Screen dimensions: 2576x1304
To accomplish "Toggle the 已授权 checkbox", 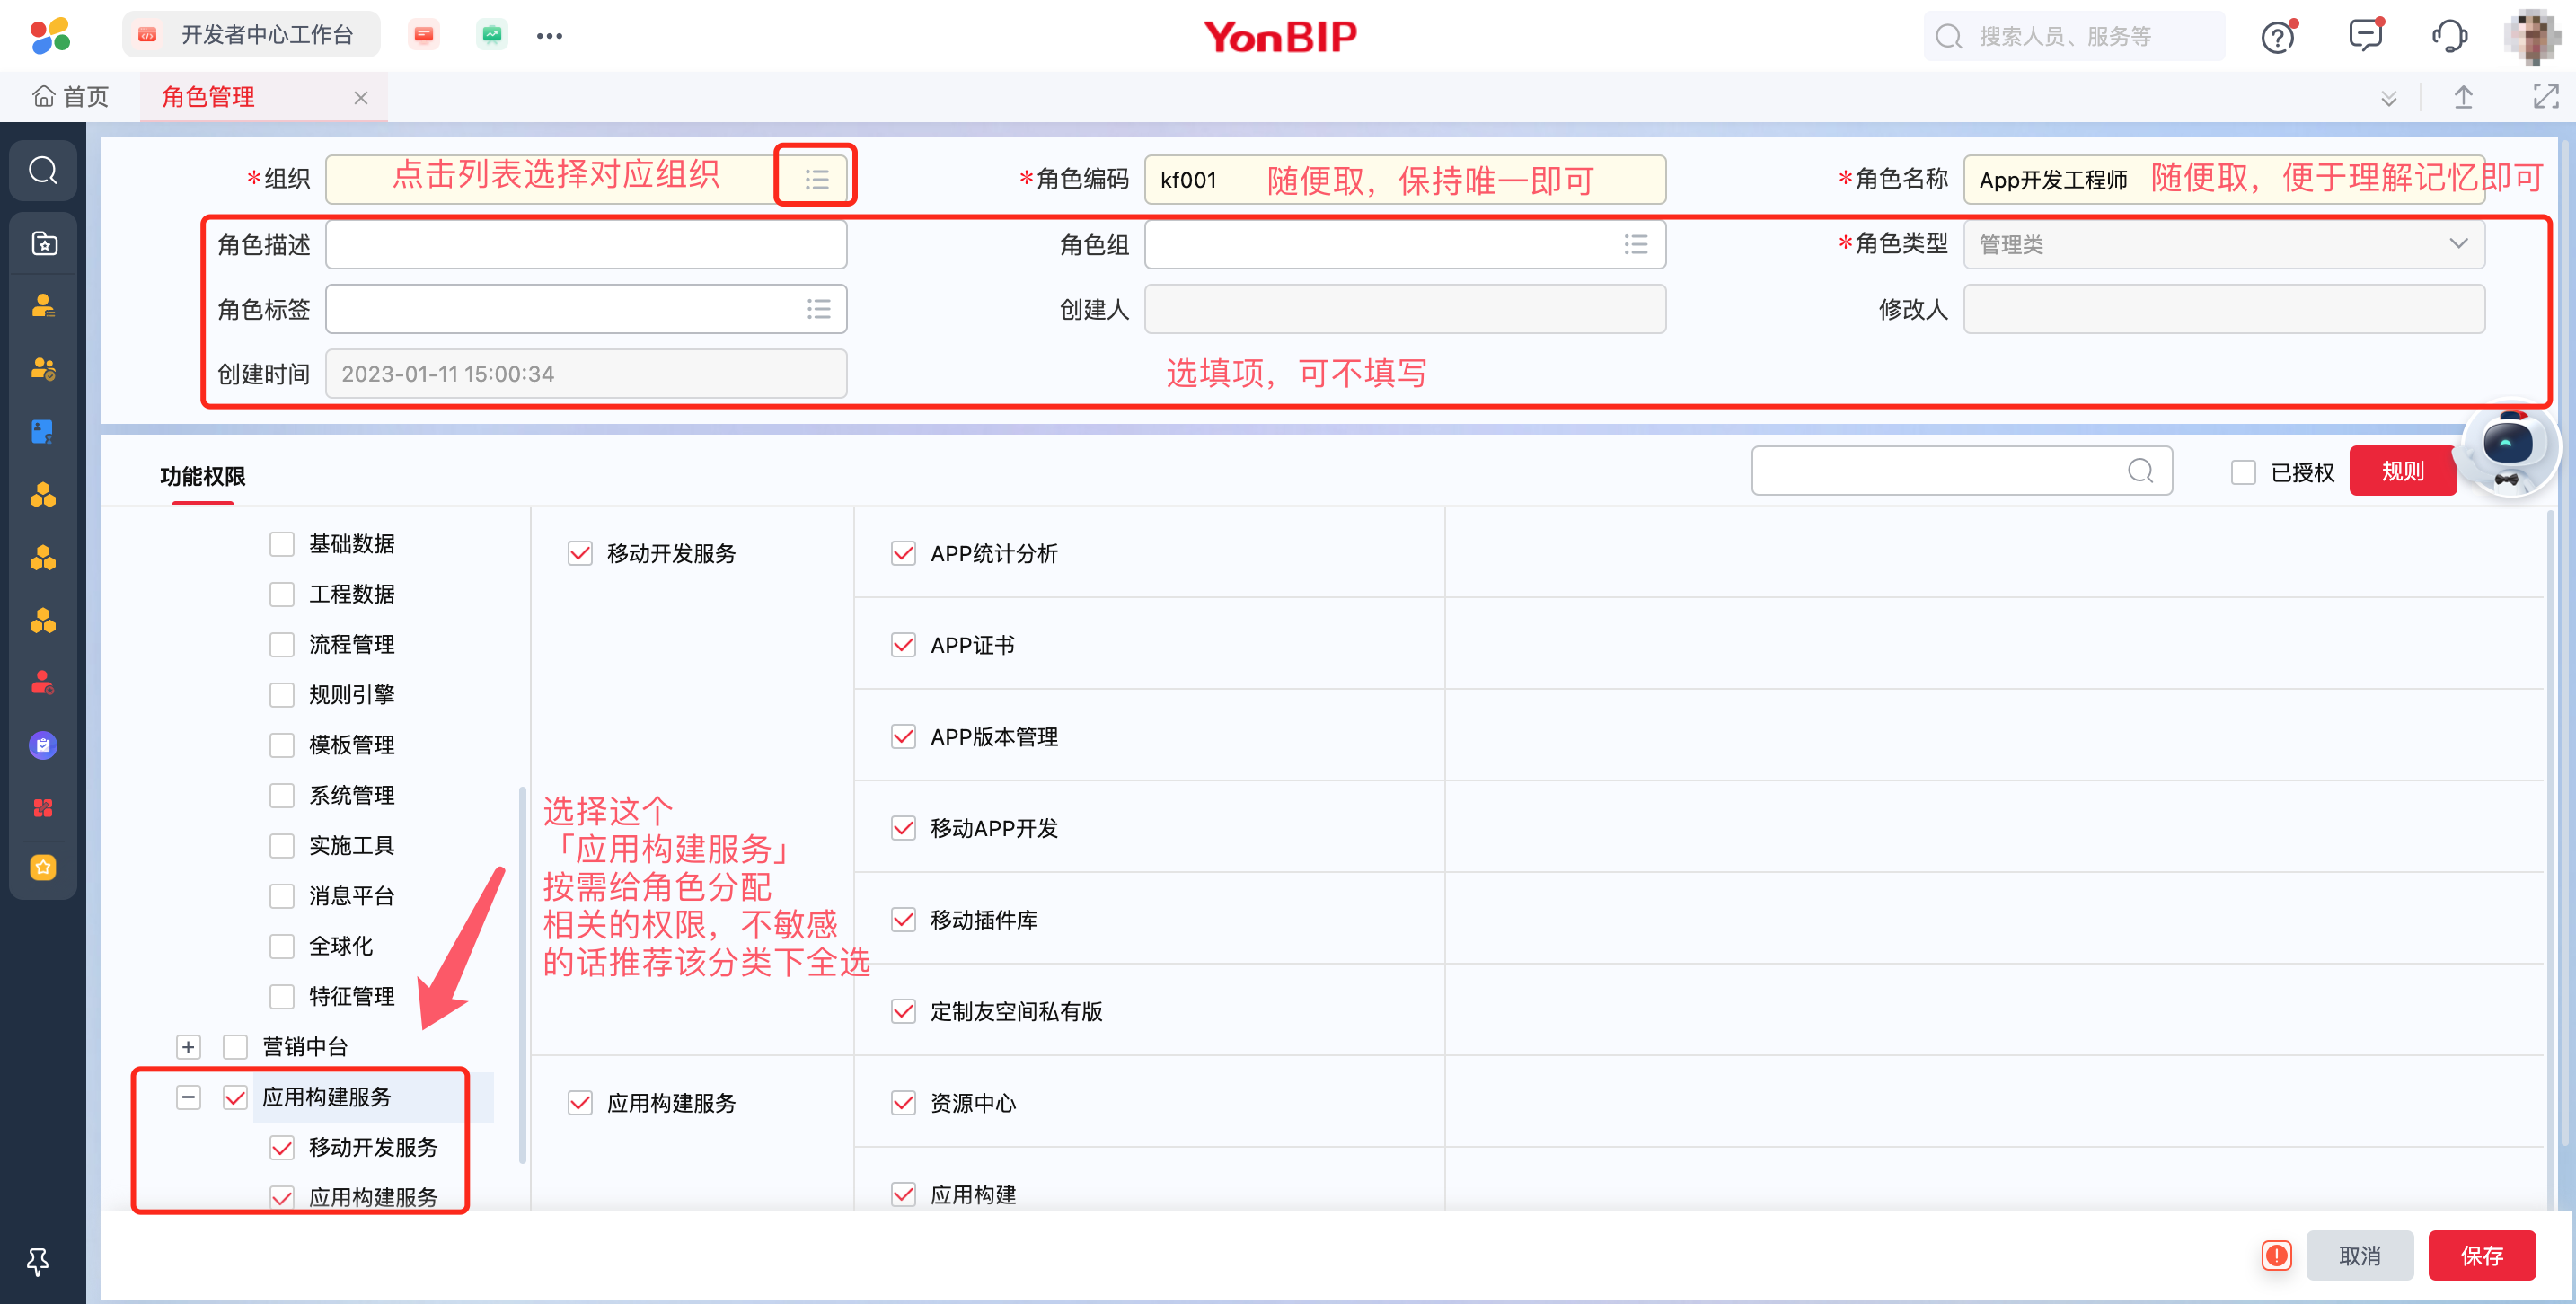I will [2243, 472].
